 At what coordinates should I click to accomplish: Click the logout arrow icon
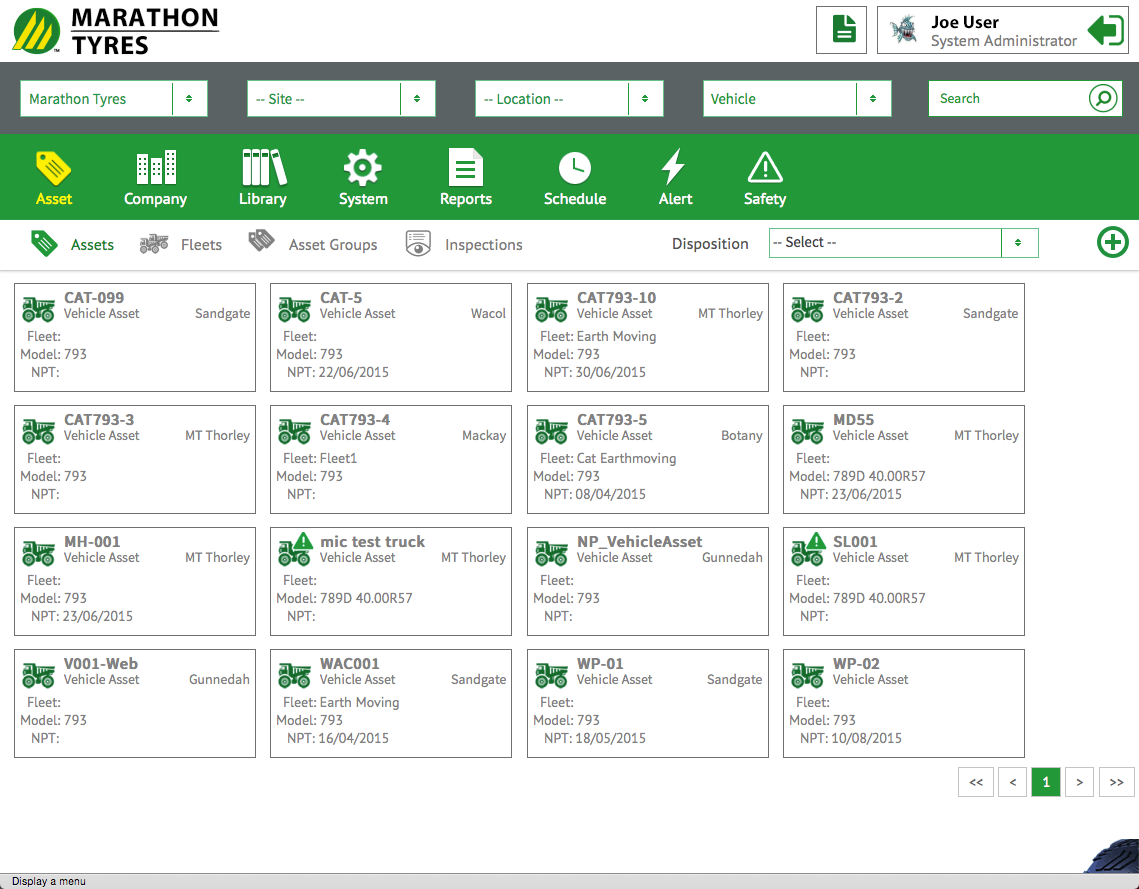[x=1105, y=30]
